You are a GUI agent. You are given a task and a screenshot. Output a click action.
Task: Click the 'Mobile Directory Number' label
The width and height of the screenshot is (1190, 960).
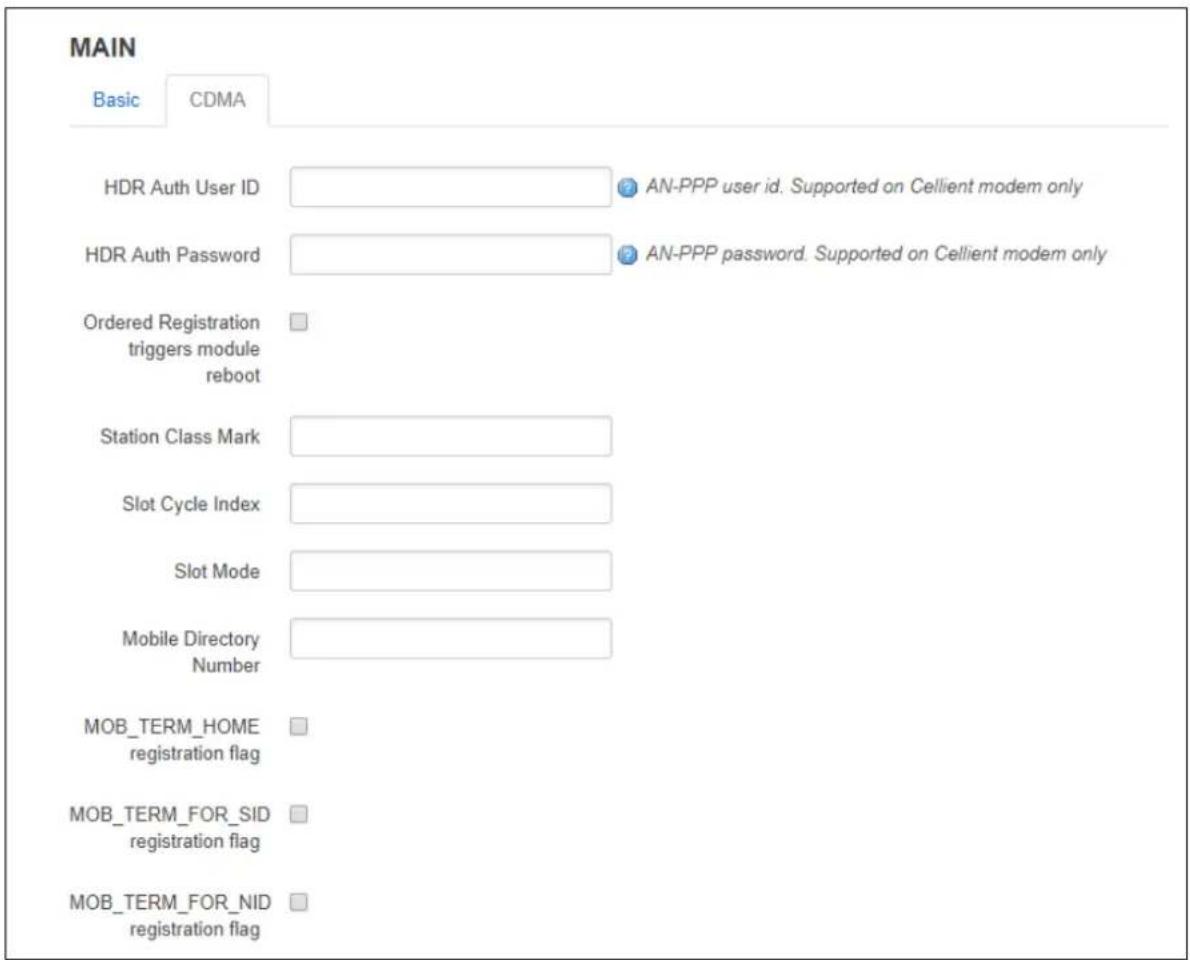[x=191, y=652]
